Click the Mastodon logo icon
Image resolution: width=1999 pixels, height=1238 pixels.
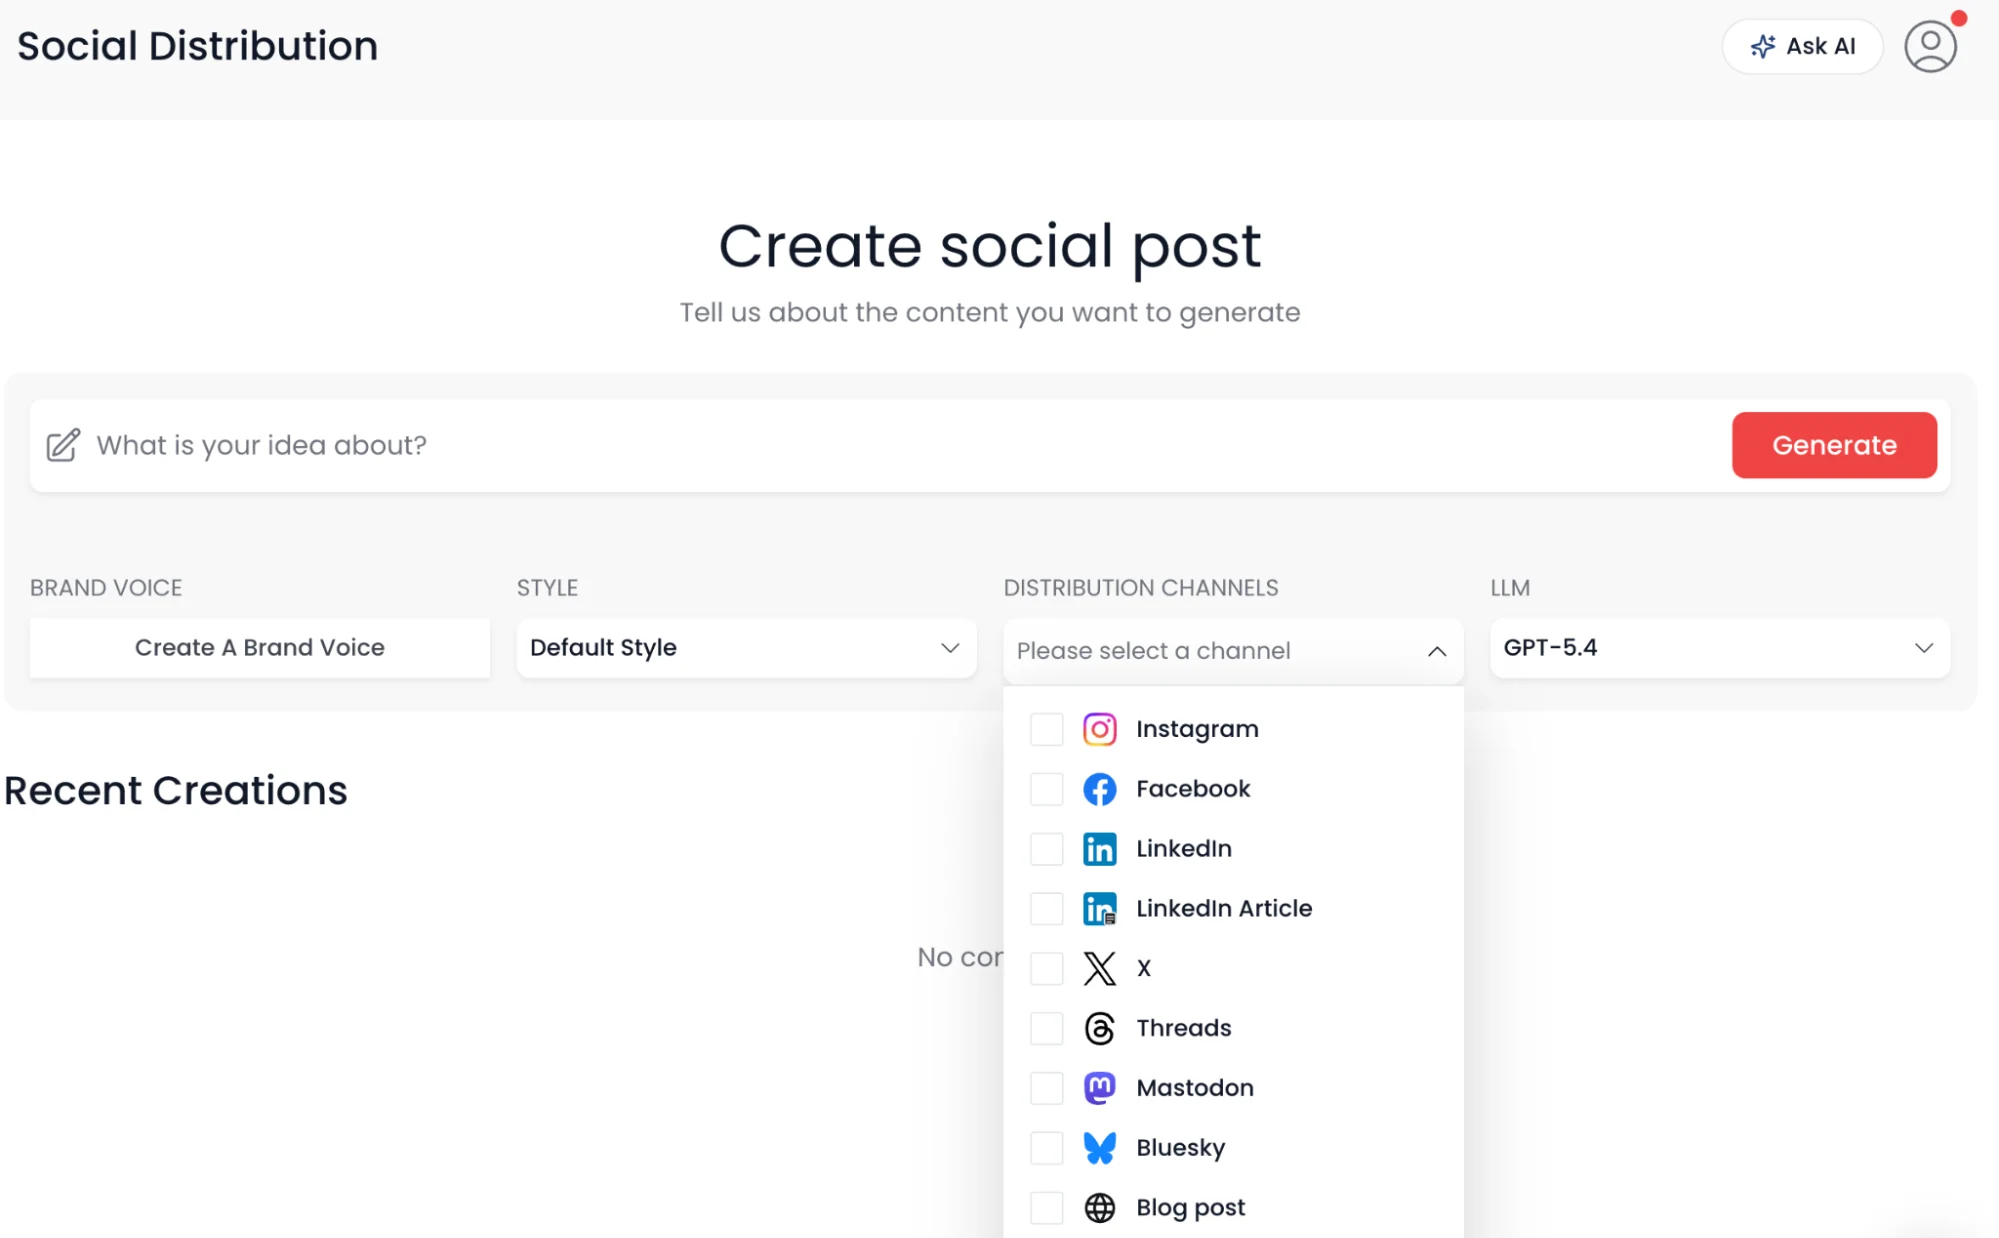(1099, 1088)
